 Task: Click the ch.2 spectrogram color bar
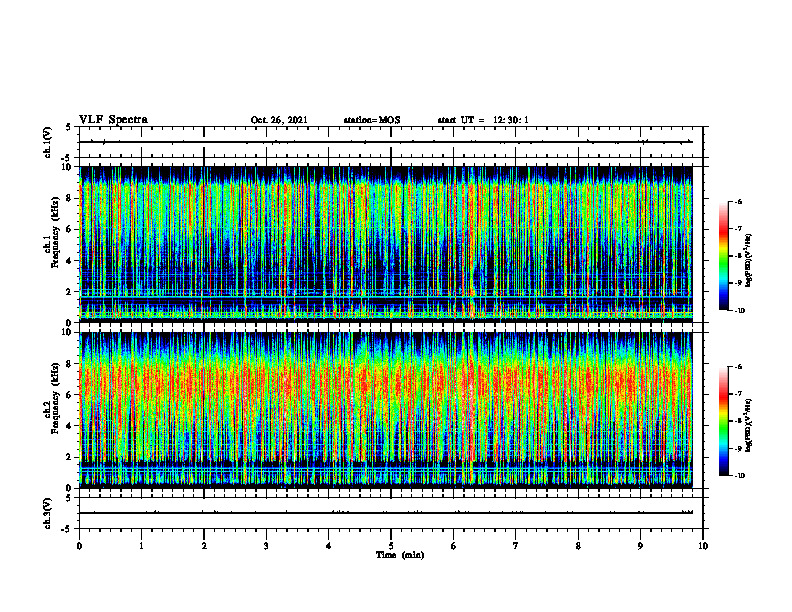click(x=723, y=421)
